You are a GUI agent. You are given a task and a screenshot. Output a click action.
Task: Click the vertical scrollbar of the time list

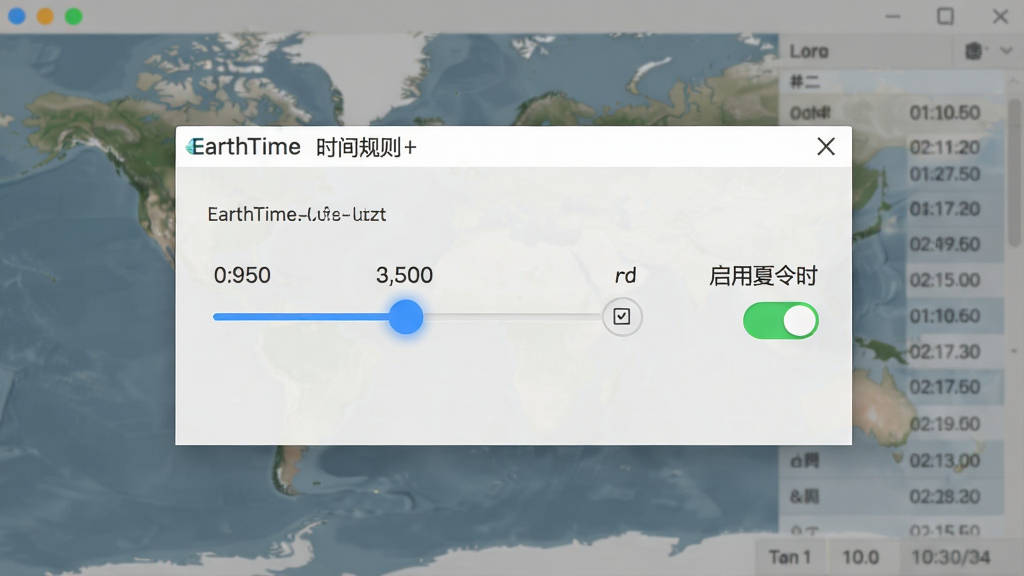point(1014,173)
